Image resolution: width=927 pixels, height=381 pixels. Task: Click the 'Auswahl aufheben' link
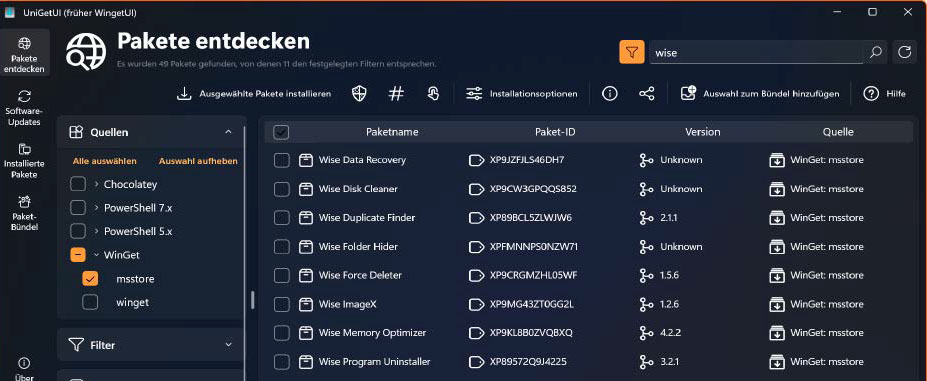[198, 161]
